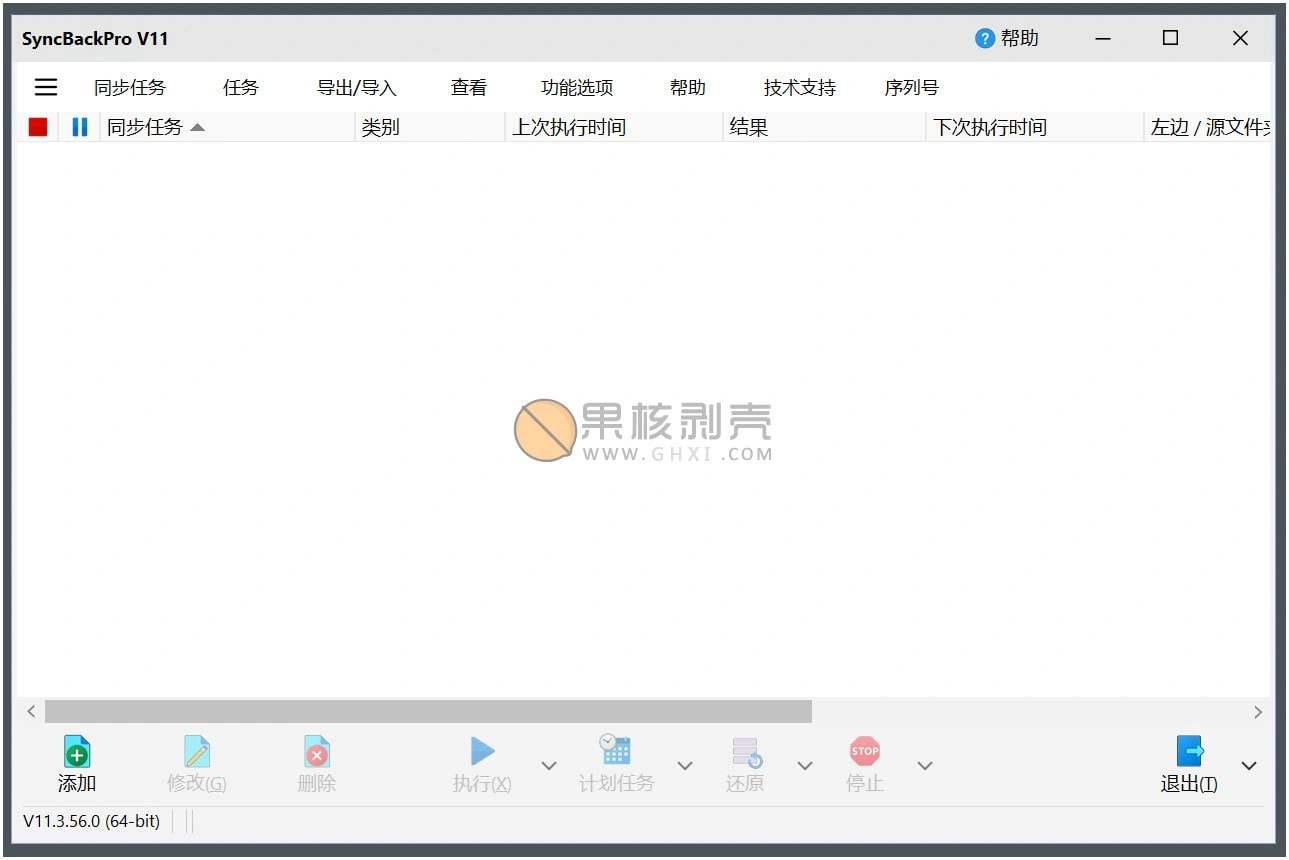Click the Restore (还原) icon
Image resolution: width=1289 pixels, height=860 pixels.
click(x=745, y=752)
